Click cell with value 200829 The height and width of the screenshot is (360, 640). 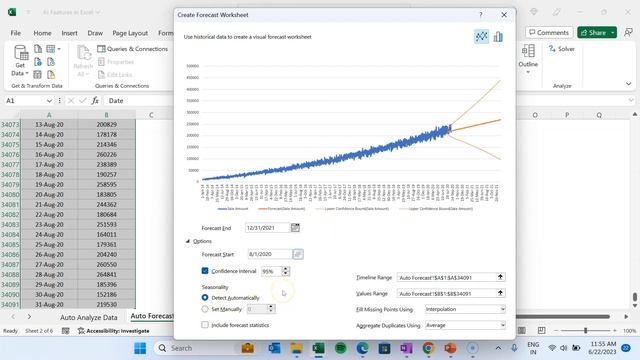[107, 124]
